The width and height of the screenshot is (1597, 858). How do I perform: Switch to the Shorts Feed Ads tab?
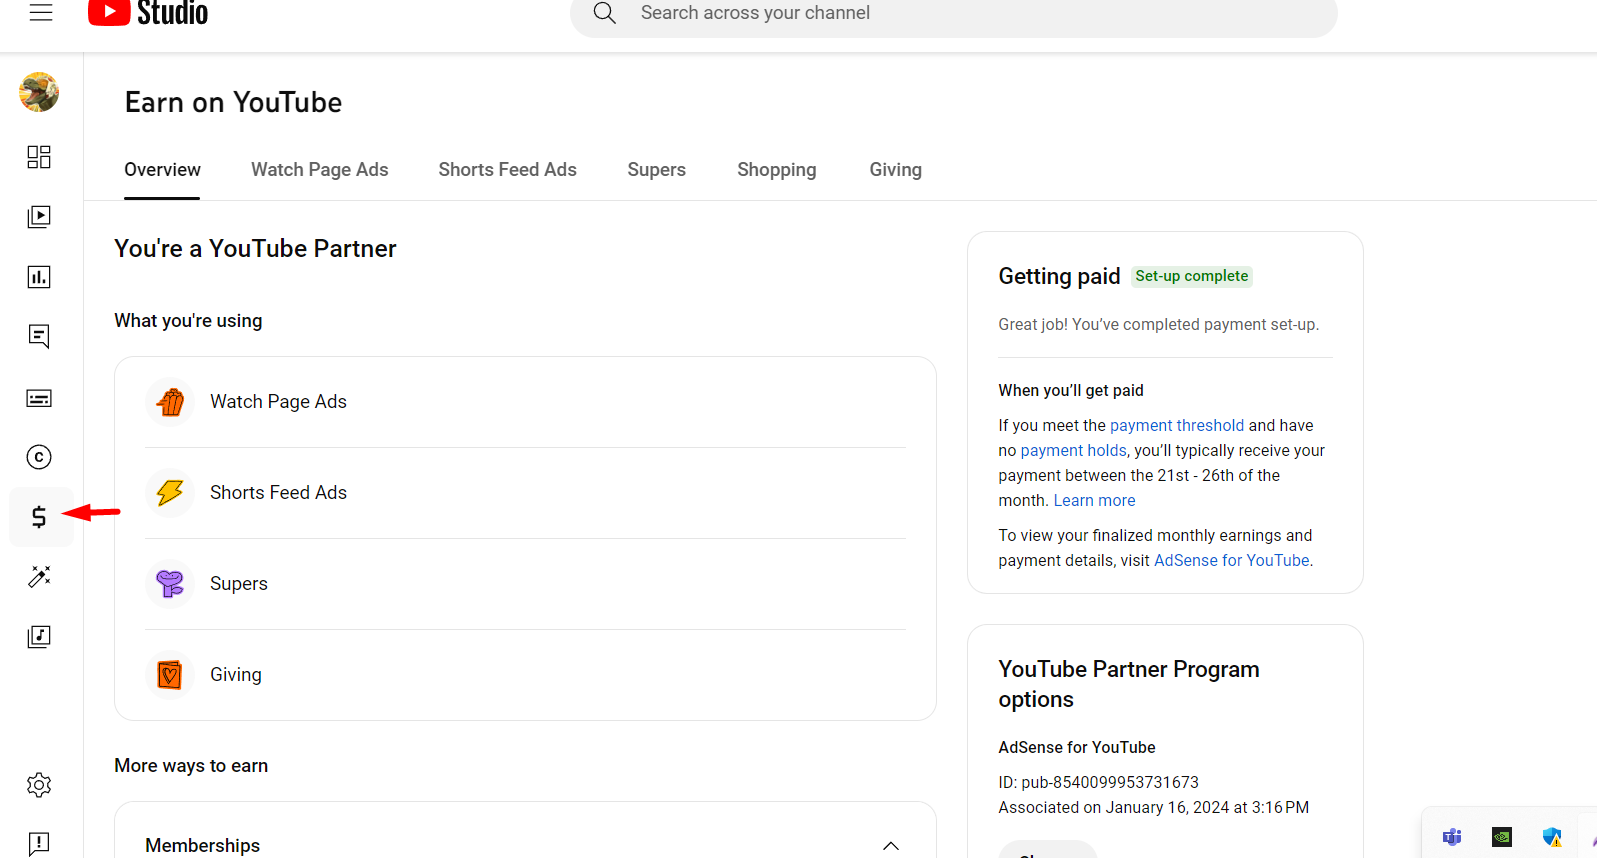[x=508, y=170]
